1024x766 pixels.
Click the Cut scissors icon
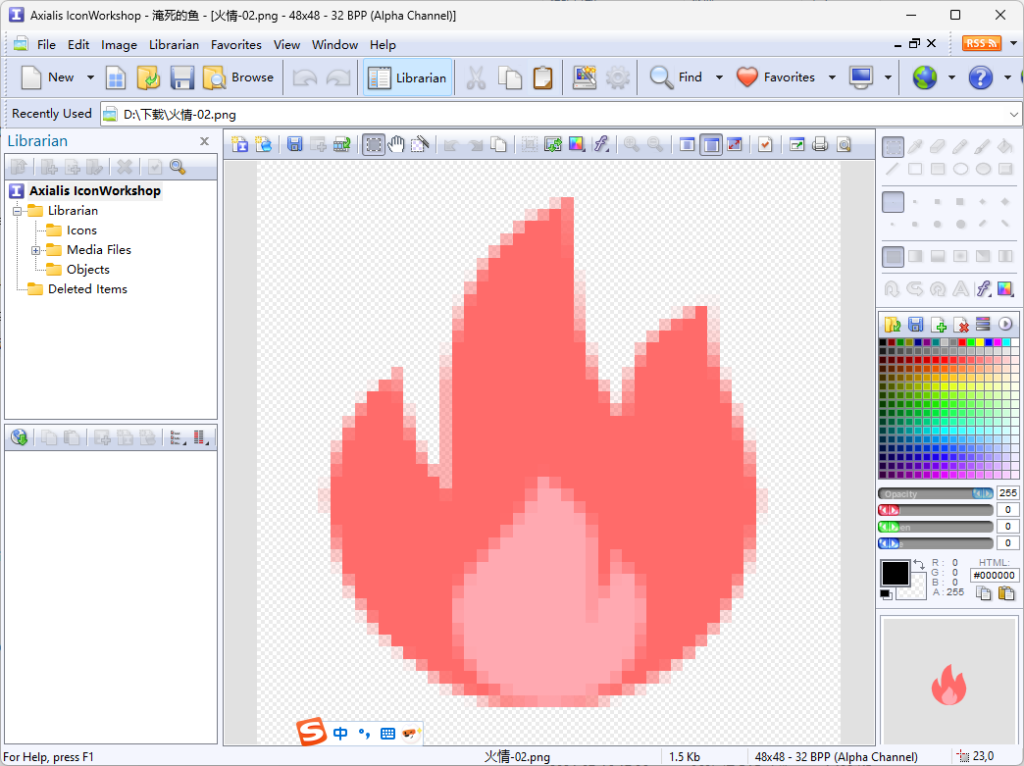[x=476, y=78]
